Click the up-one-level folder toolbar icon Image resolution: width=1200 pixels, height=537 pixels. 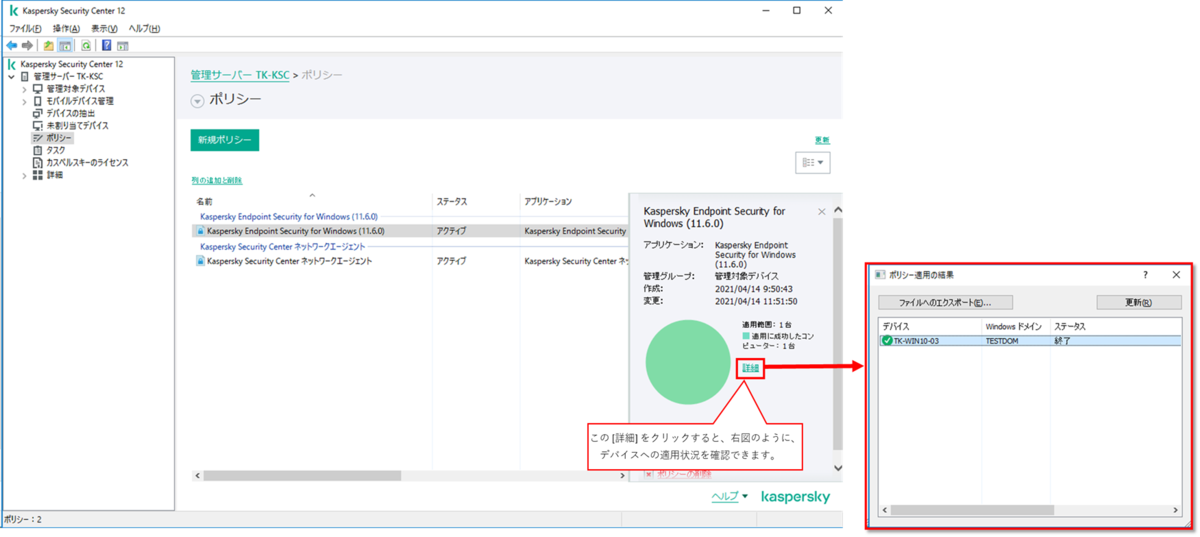[48, 45]
